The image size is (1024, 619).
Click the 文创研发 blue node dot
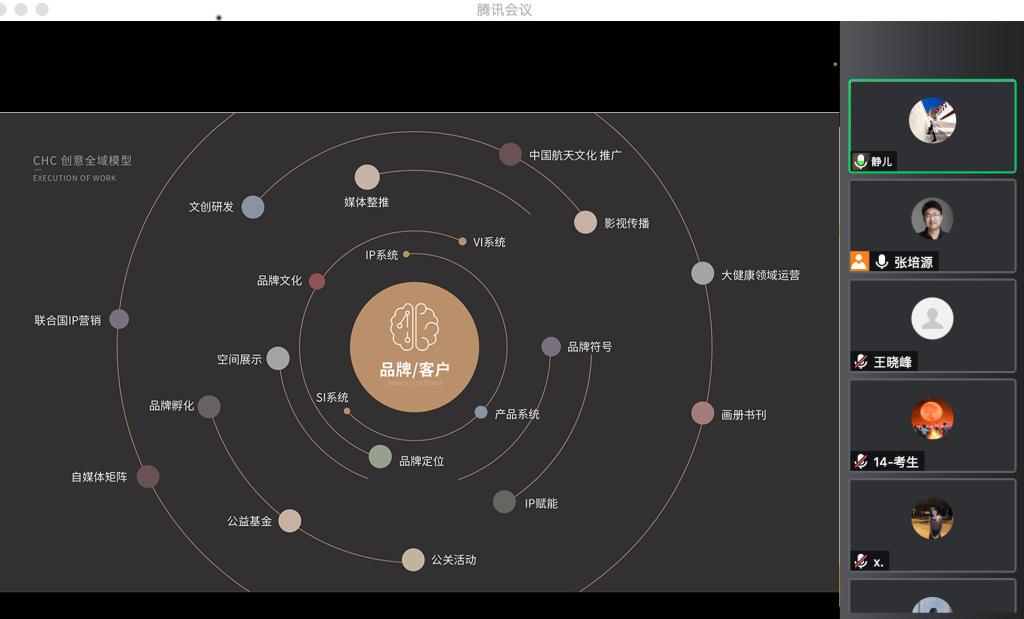[x=253, y=207]
